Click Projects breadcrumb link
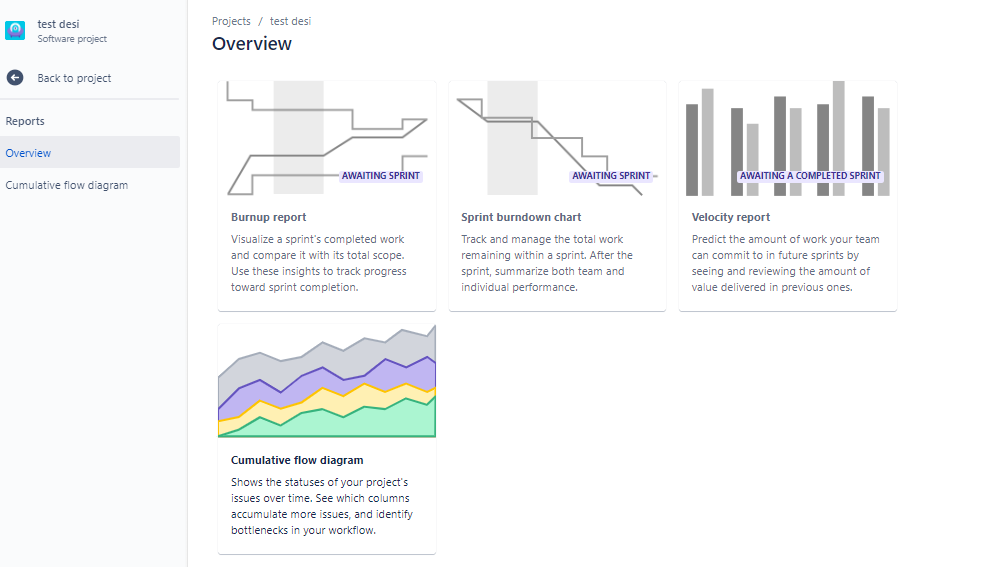995x567 pixels. [231, 21]
